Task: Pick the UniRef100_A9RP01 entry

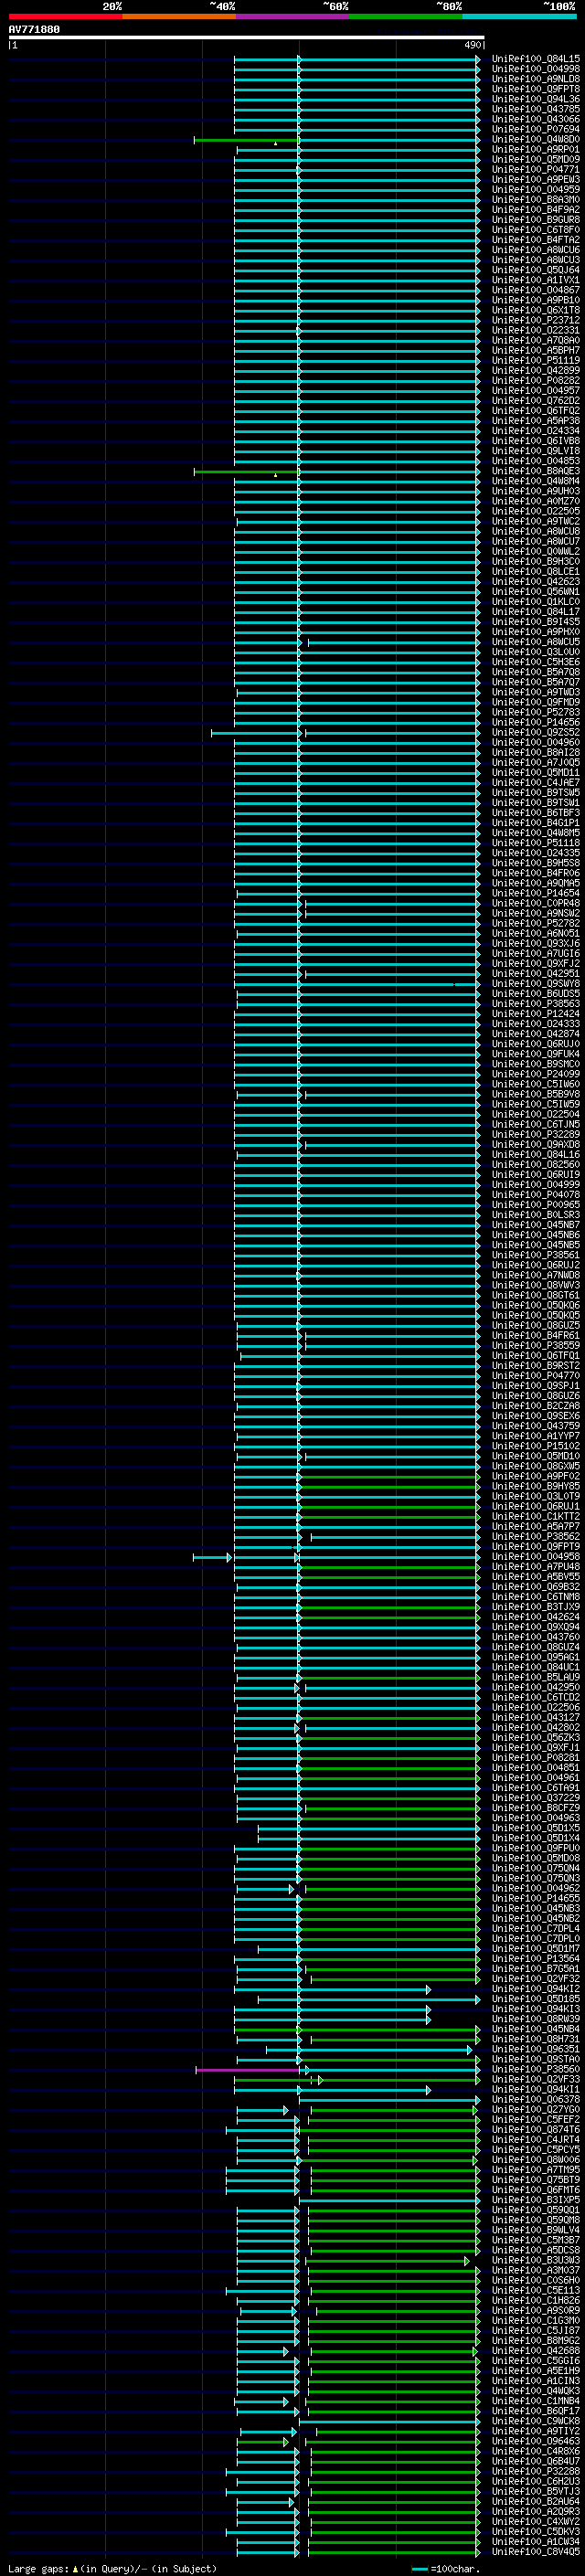Action: point(536,149)
